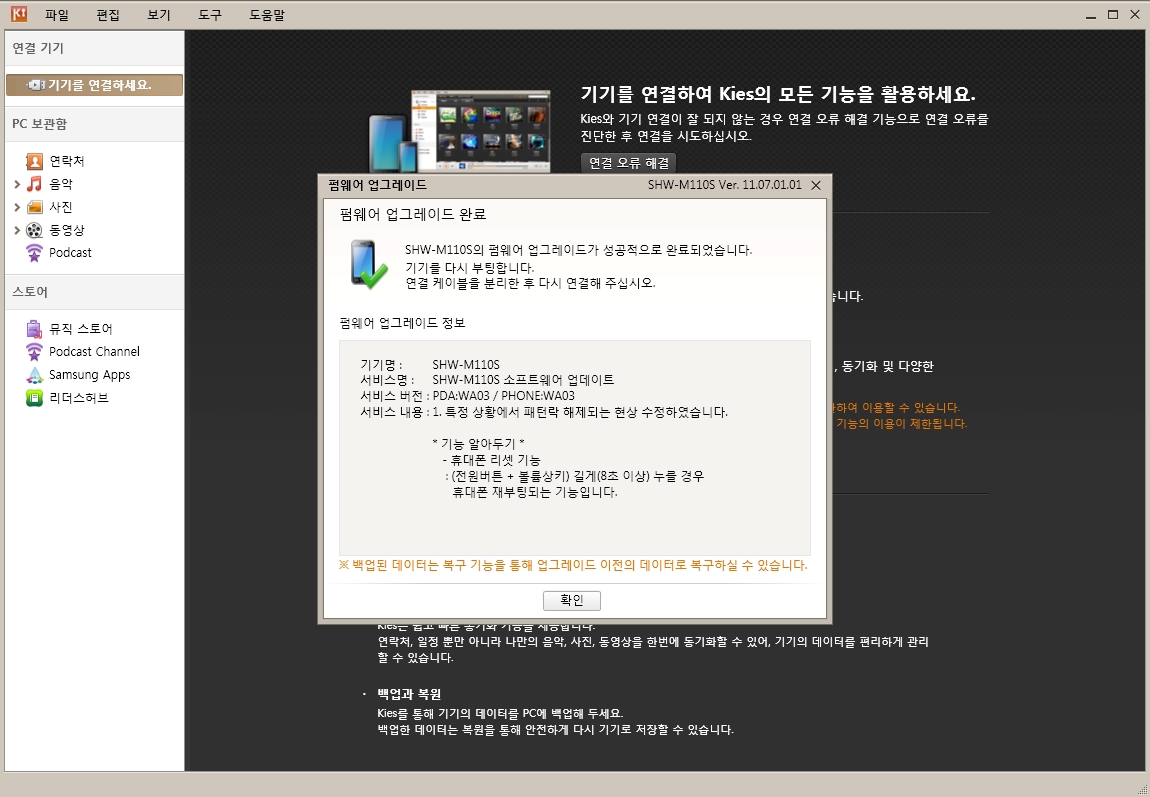Open the 파일 menu
The height and width of the screenshot is (797, 1150).
click(x=57, y=15)
